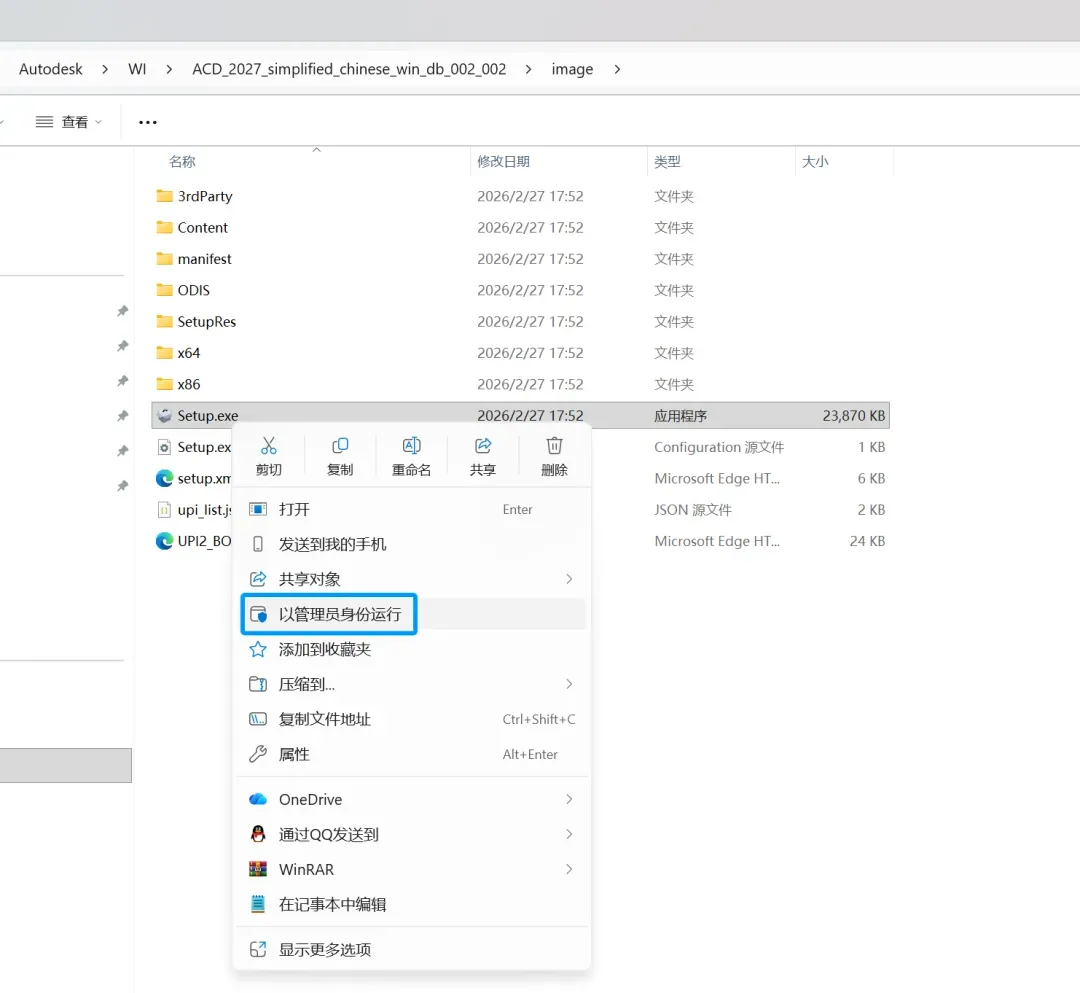This screenshot has width=1080, height=993.
Task: Click the Setup configuration file icon
Action: click(x=164, y=447)
